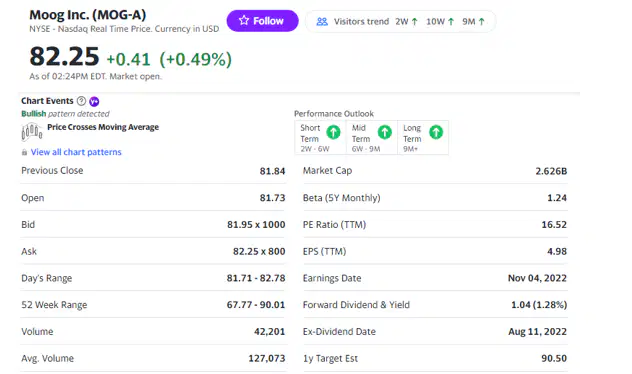Image resolution: width=632 pixels, height=374 pixels.
Task: Click the Moog Inc. (MOG-A) title
Action: click(x=88, y=15)
